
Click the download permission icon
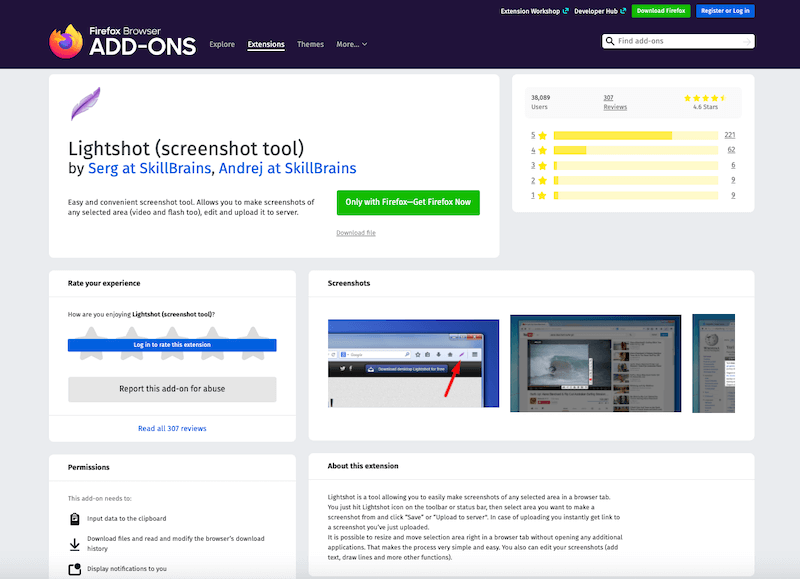(x=74, y=544)
